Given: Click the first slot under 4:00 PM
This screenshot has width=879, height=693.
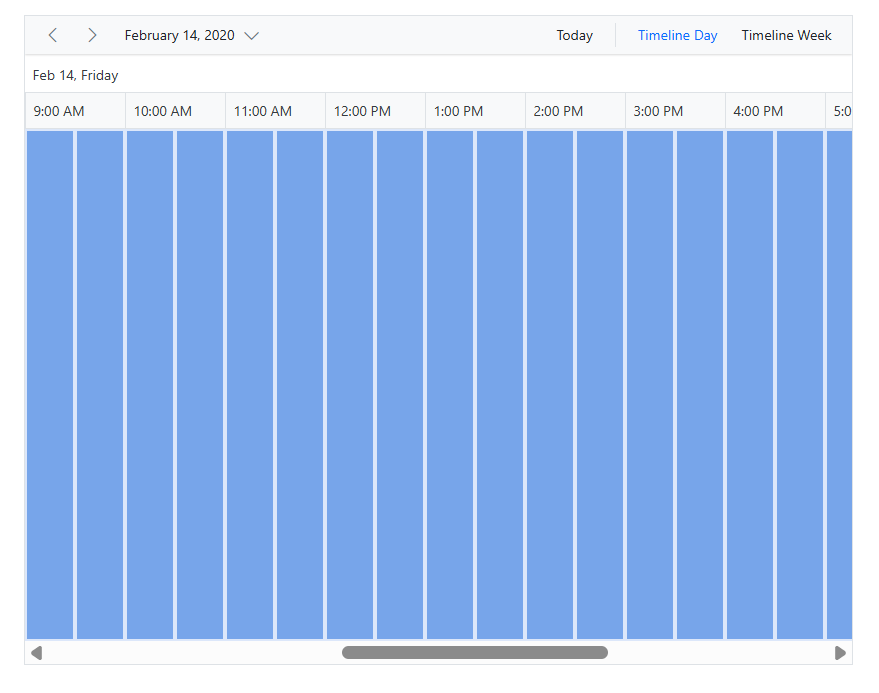Looking at the screenshot, I should tap(750, 385).
